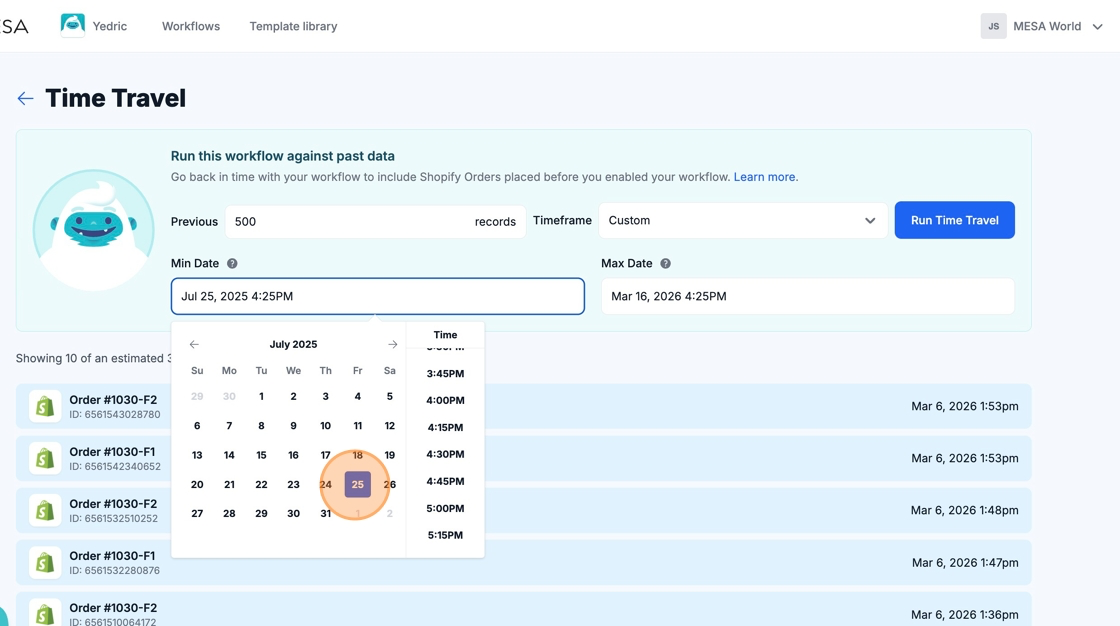Viewport: 1120px width, 626px height.
Task: Click the JS user avatar
Action: (993, 26)
